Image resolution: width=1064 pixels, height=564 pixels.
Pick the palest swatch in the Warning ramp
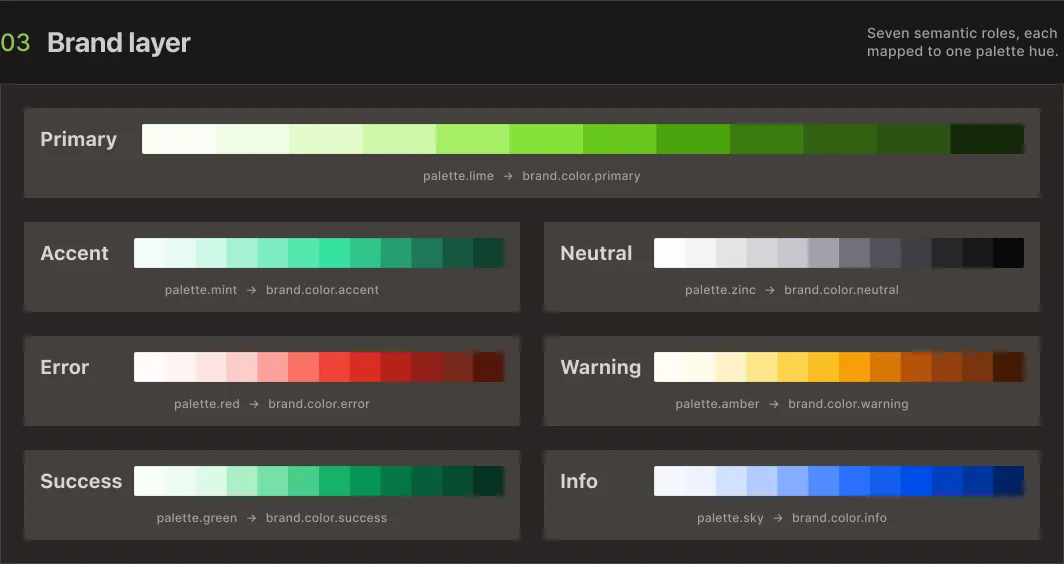click(x=669, y=367)
